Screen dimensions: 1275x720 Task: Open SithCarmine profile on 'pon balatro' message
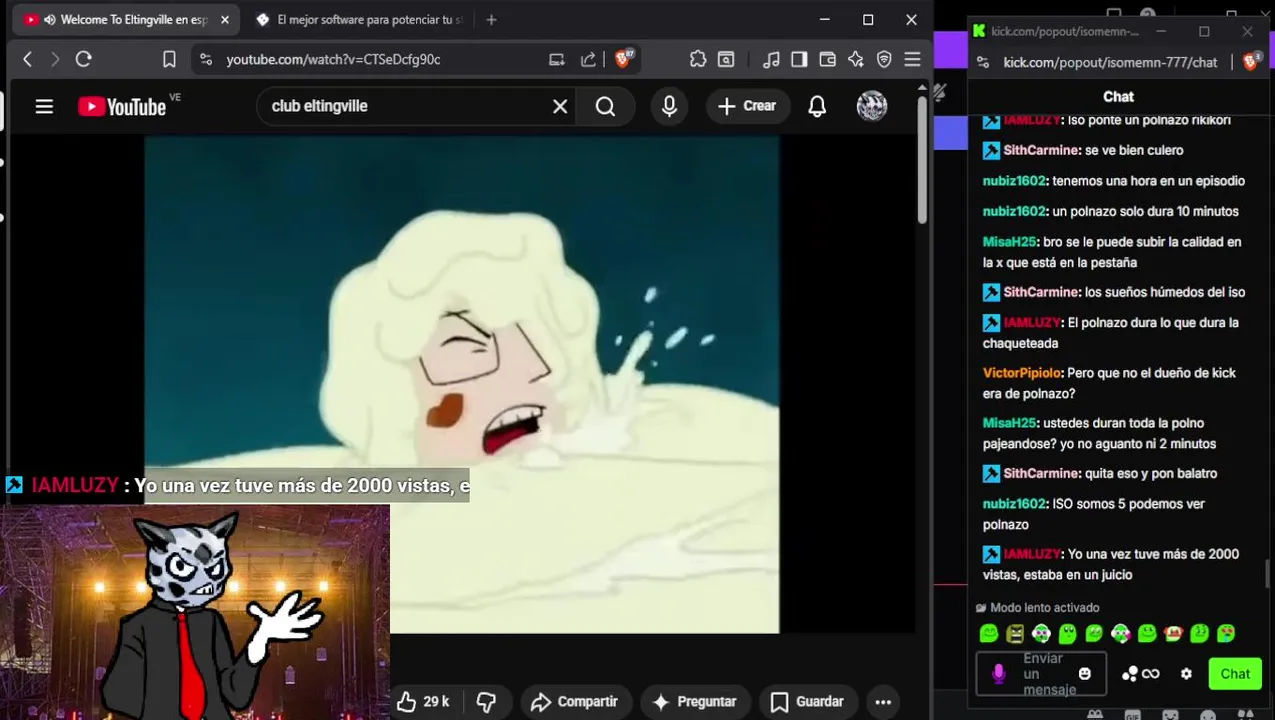click(1040, 474)
